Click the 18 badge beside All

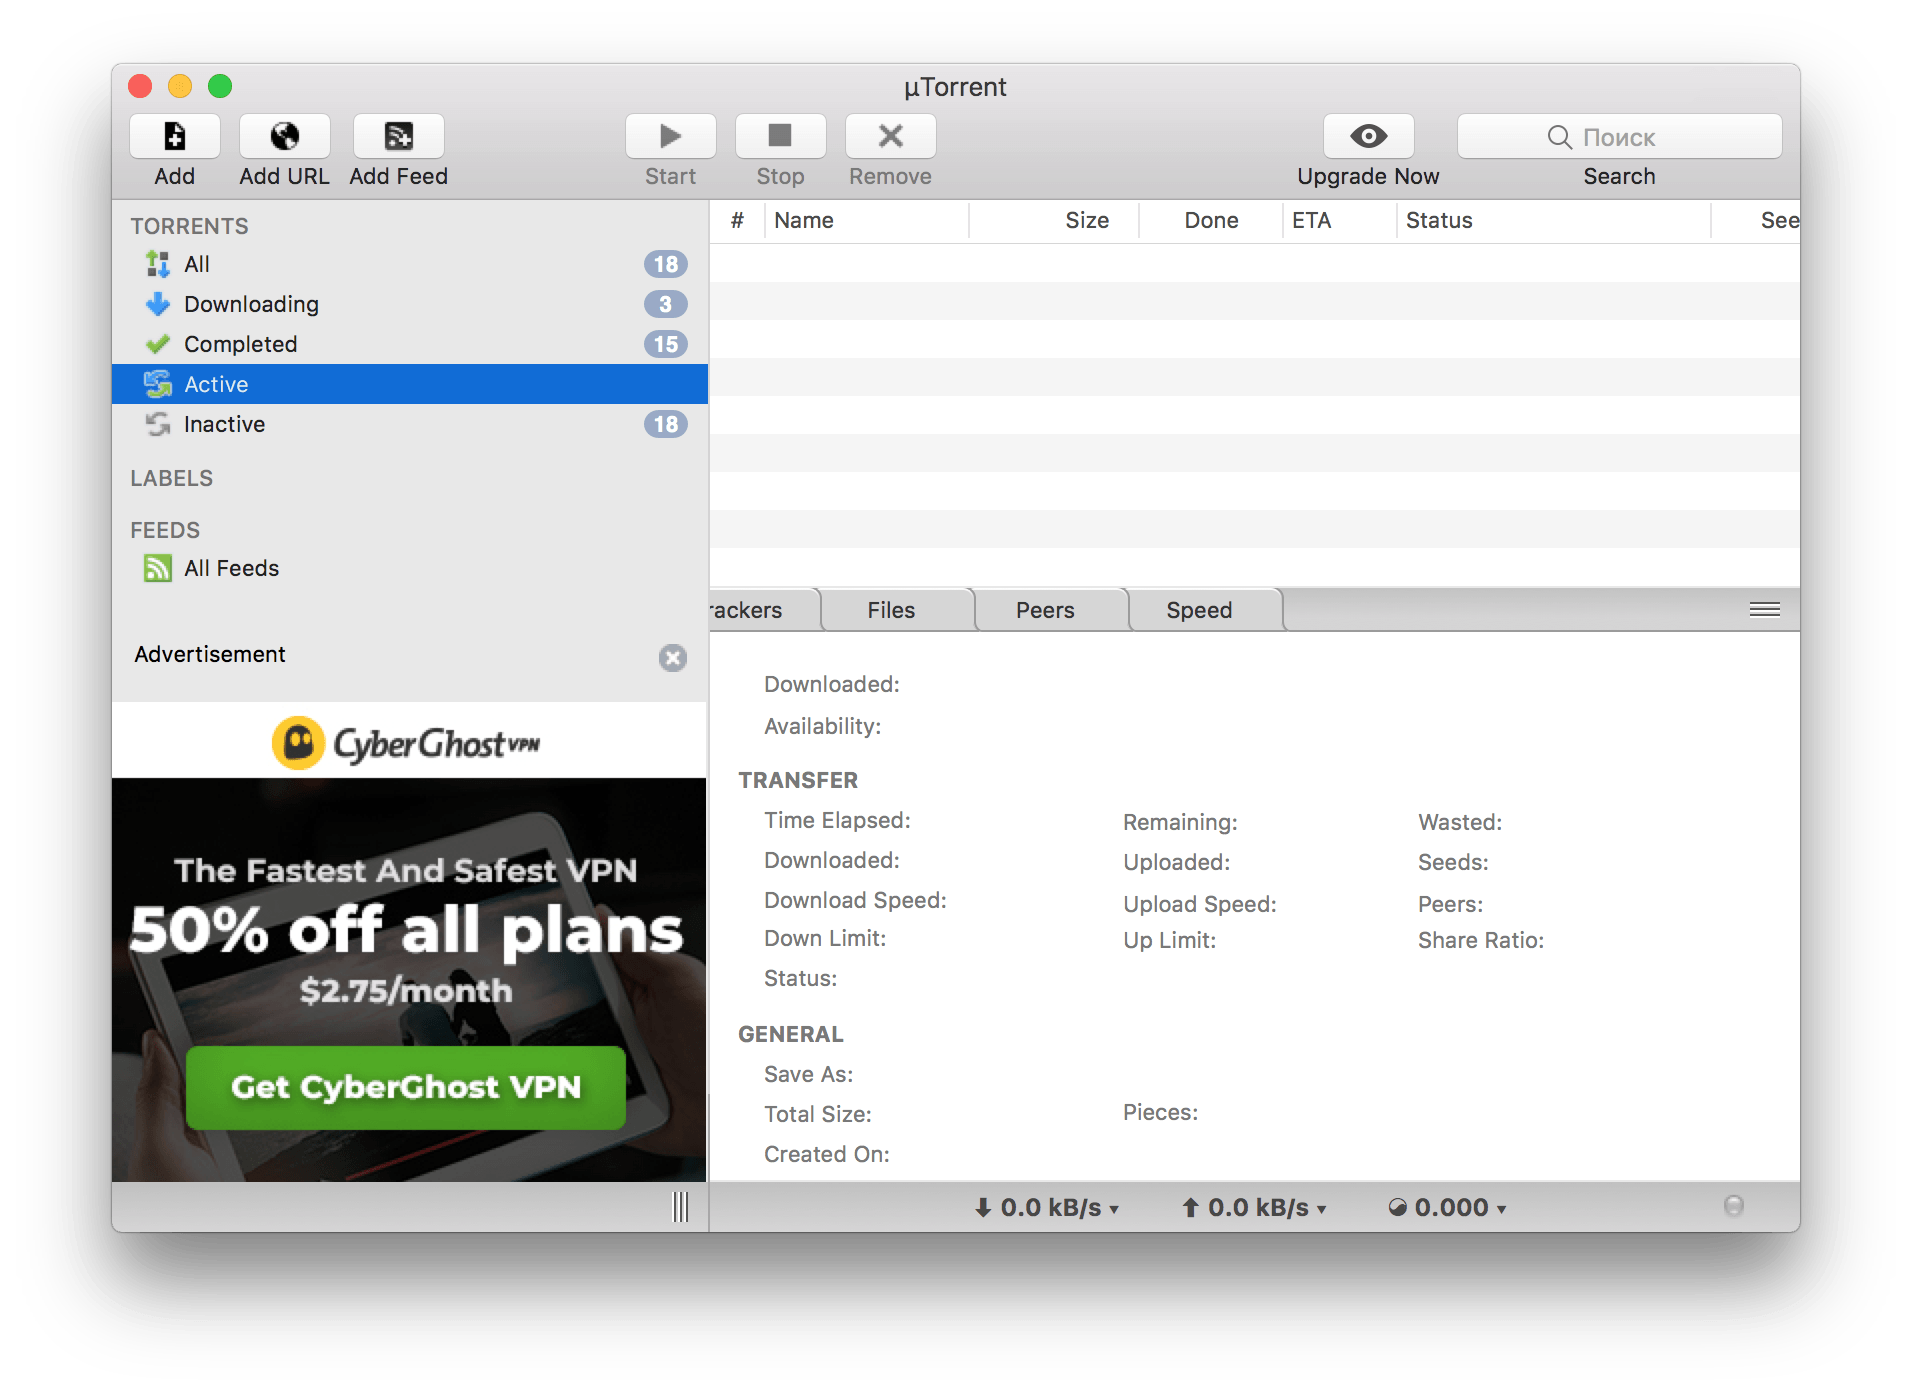point(666,264)
